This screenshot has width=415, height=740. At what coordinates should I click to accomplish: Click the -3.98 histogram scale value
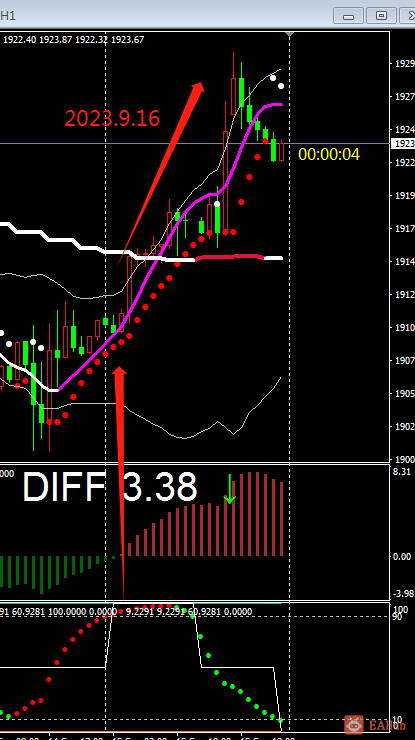(403, 593)
